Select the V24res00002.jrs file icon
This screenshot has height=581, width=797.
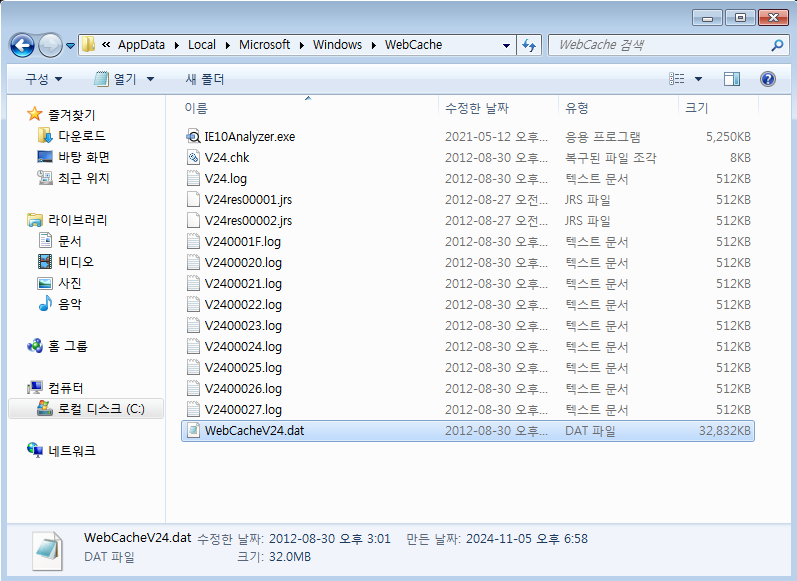(x=193, y=220)
